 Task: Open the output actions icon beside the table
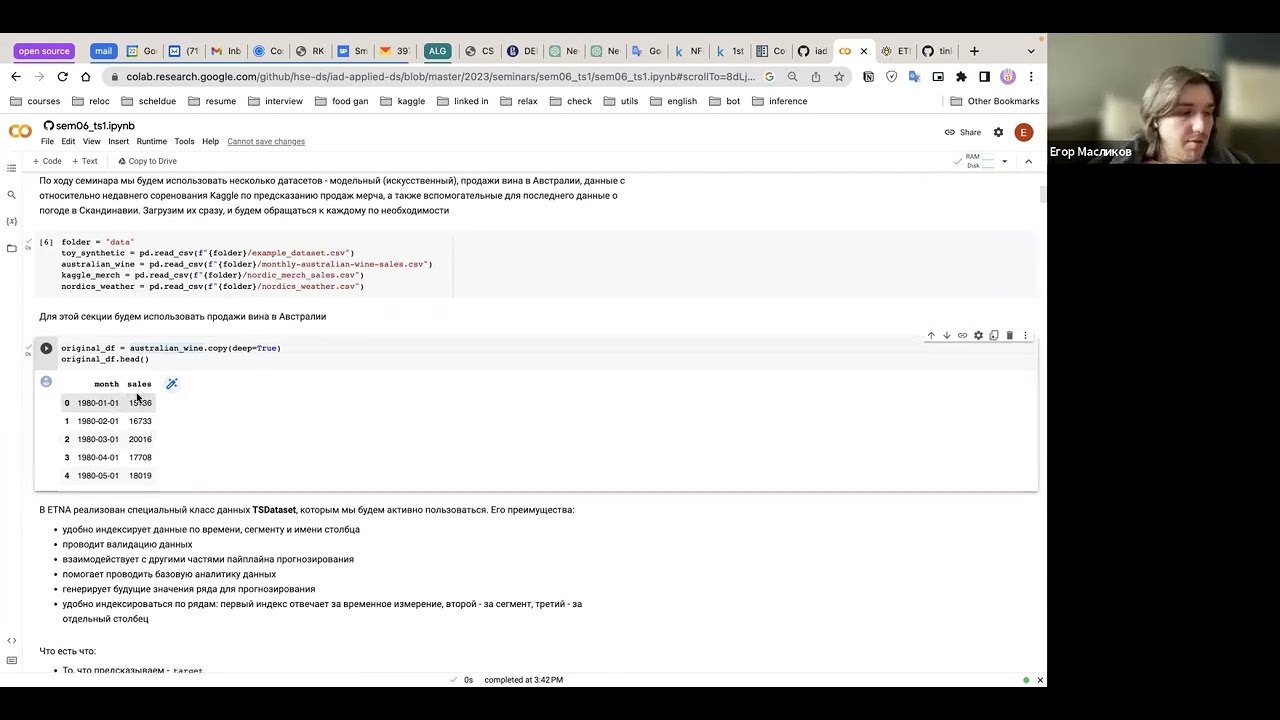click(x=46, y=381)
